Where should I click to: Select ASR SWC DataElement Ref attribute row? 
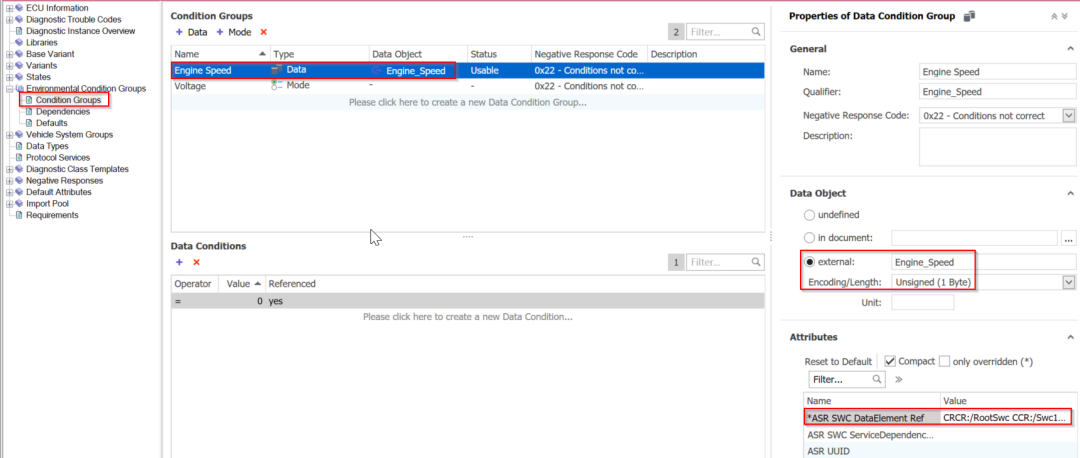click(939, 417)
